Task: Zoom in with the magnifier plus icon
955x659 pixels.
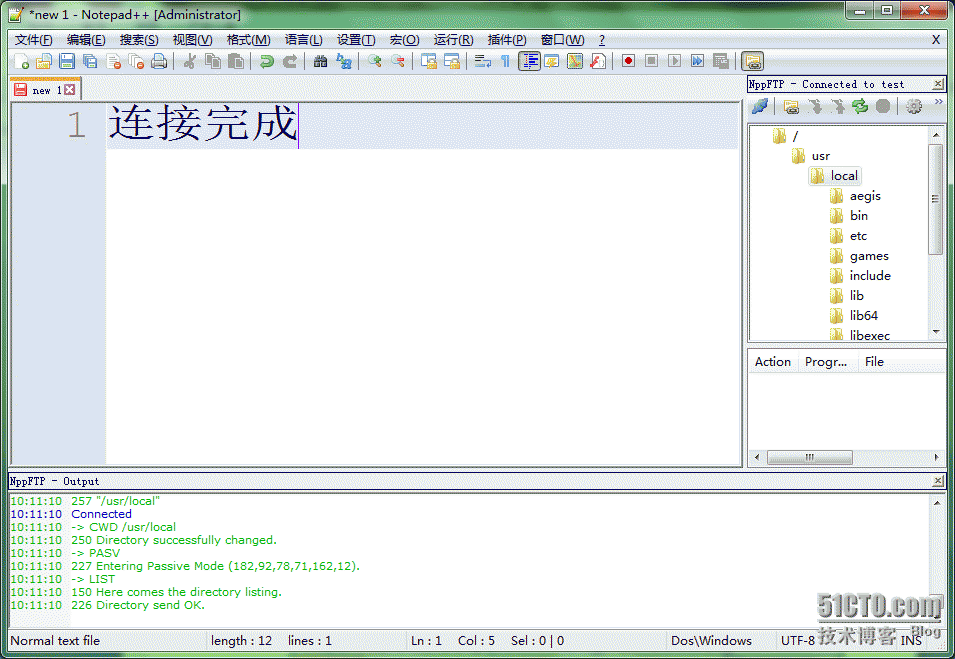Action: point(375,61)
